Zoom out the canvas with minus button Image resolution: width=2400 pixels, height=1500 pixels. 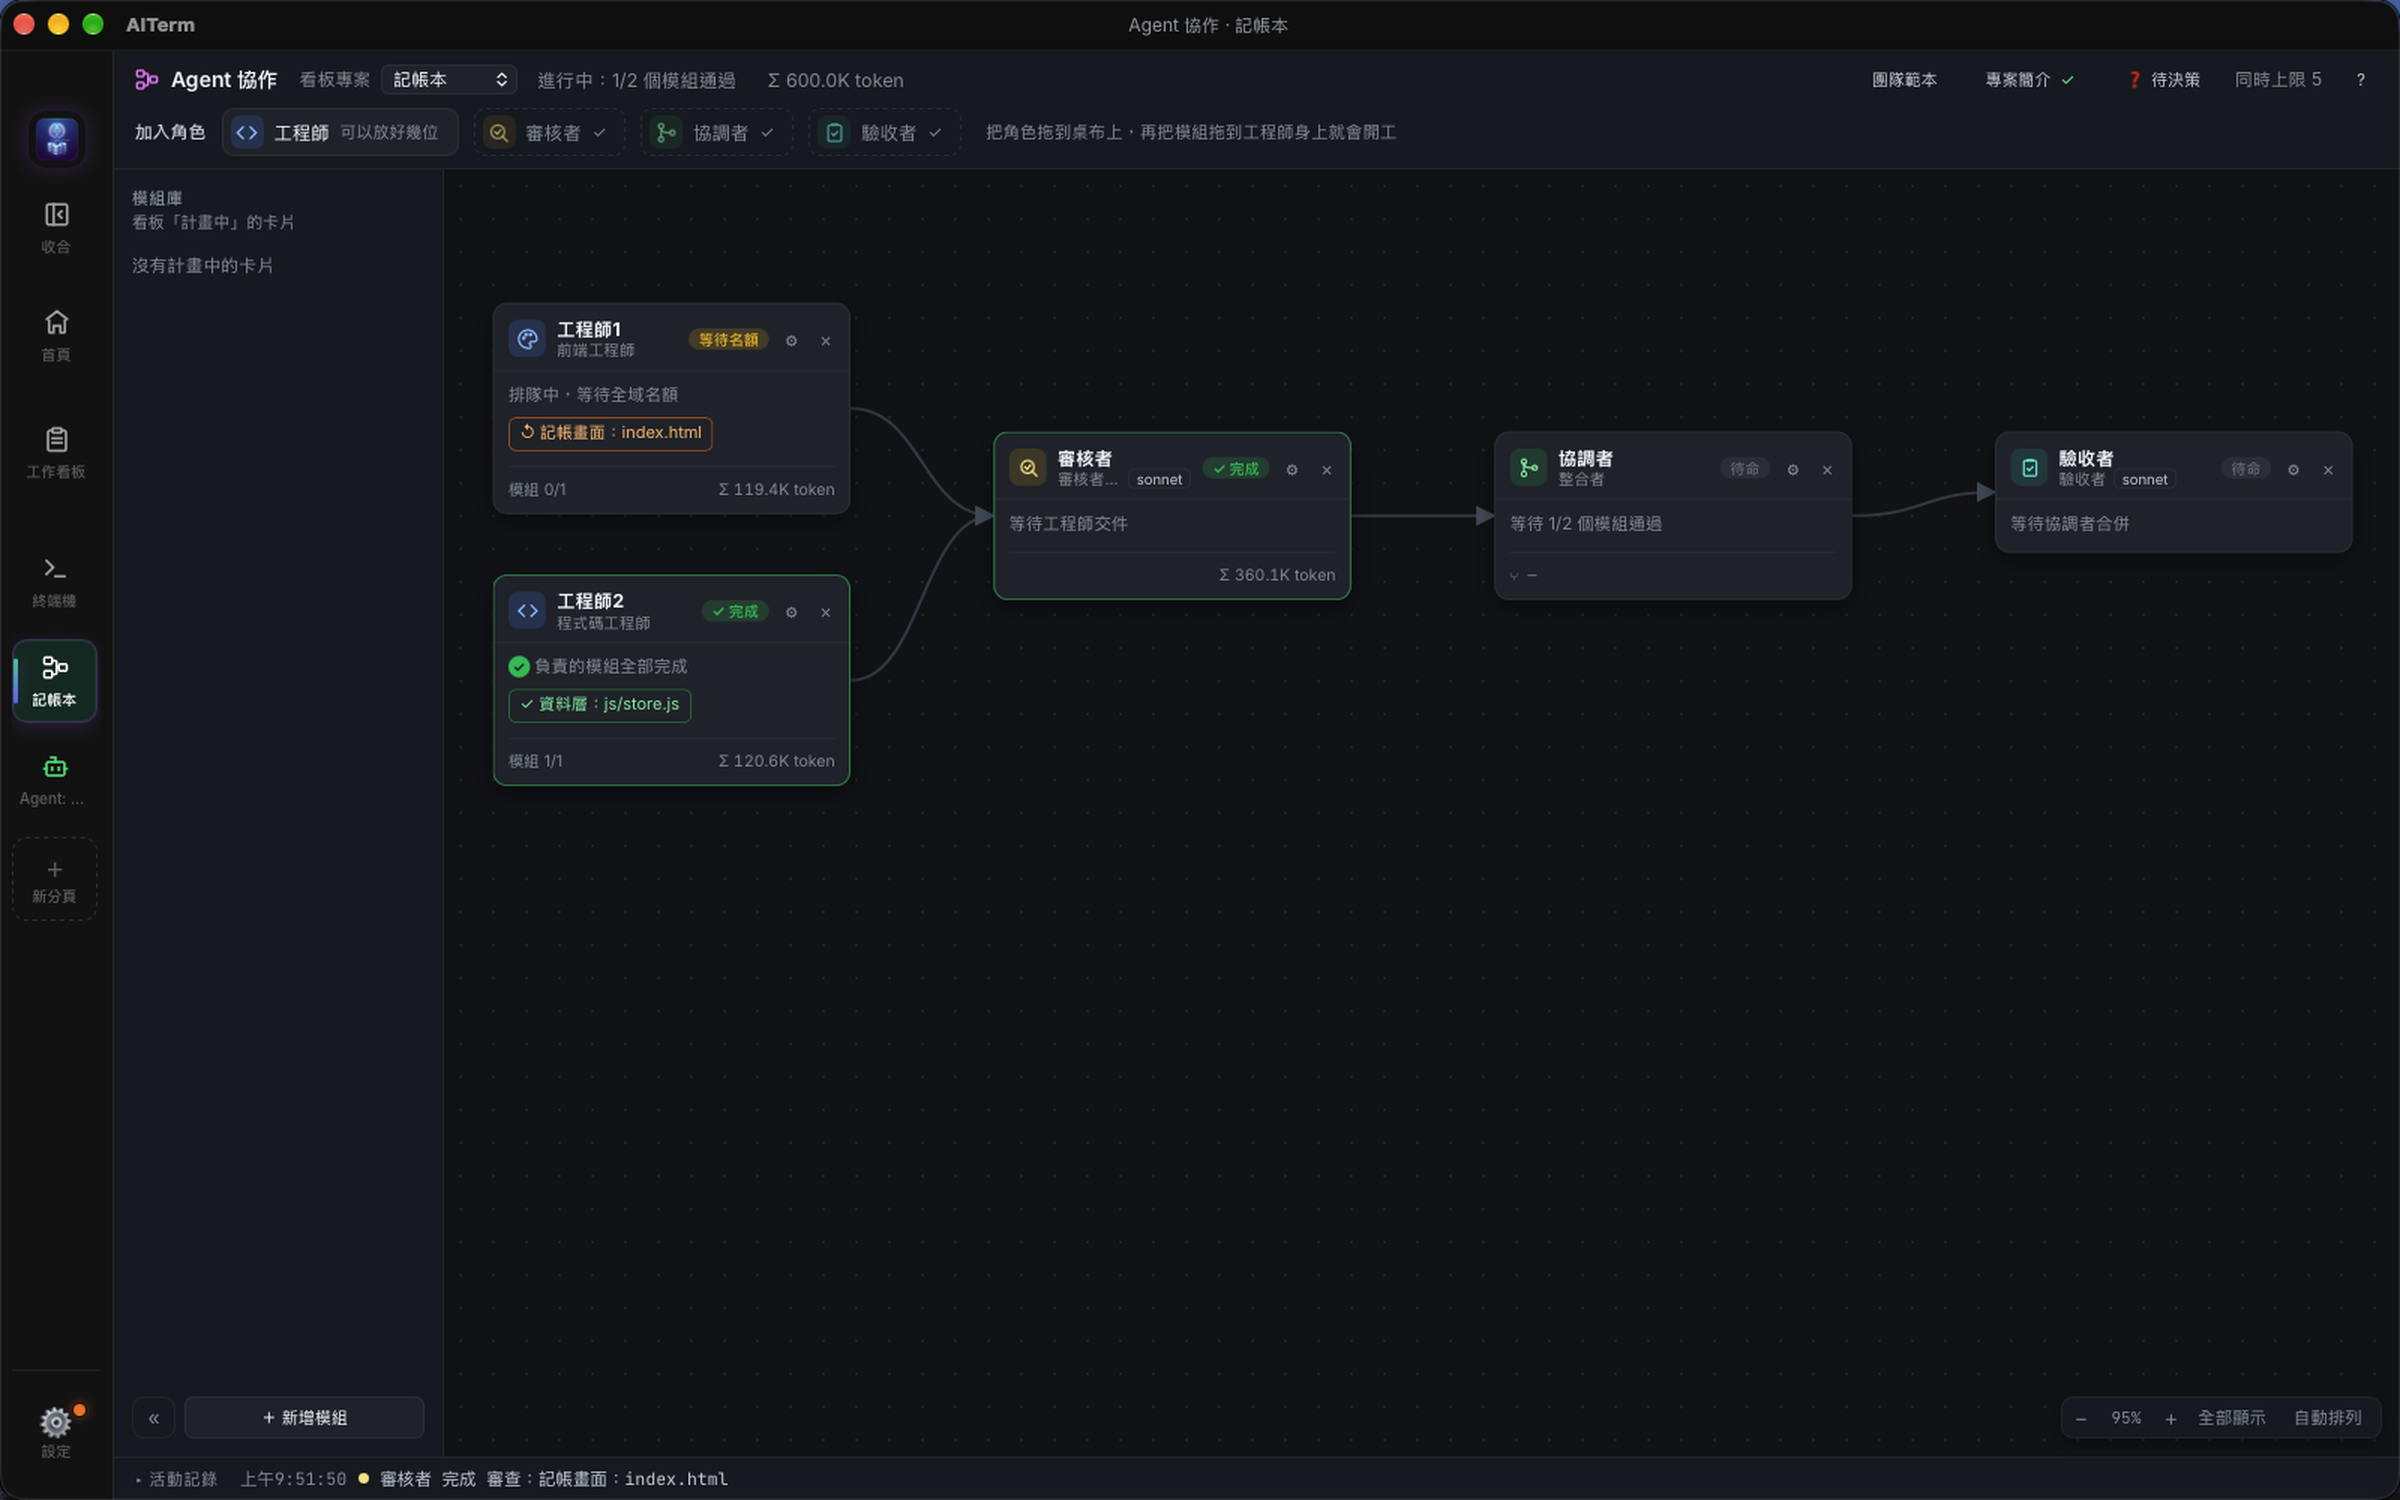coord(2081,1419)
